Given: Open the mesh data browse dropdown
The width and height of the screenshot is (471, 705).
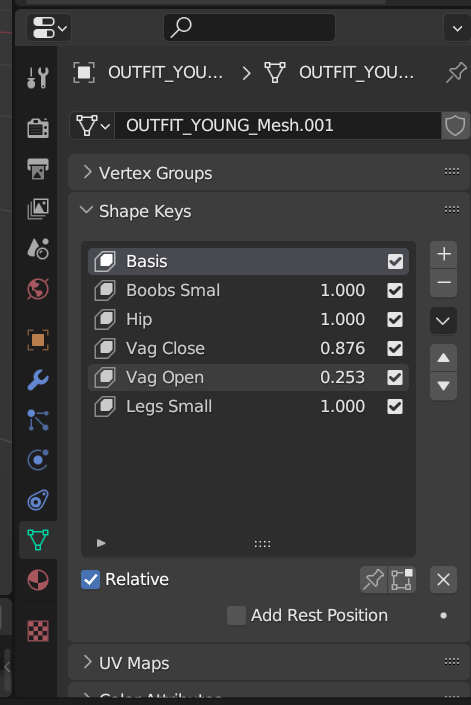Looking at the screenshot, I should click(x=93, y=125).
